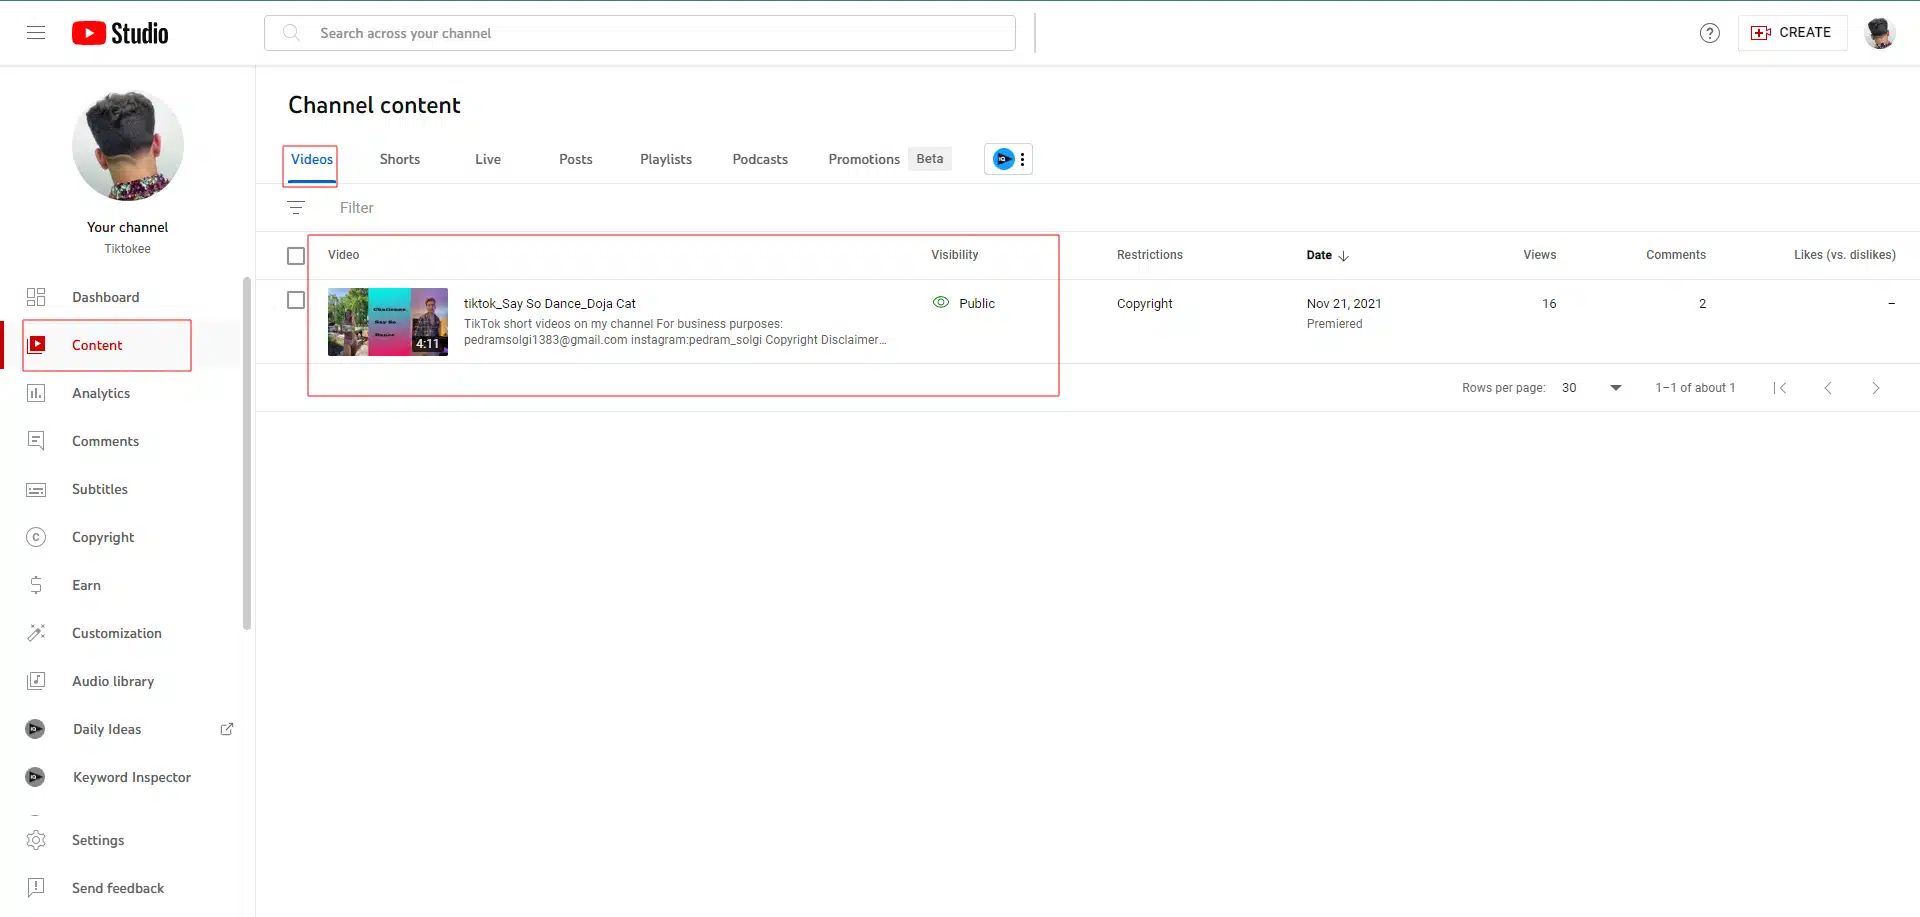Open the tiktok_Say So Dance_Doja Cat title
The width and height of the screenshot is (1920, 917).
pyautogui.click(x=549, y=303)
